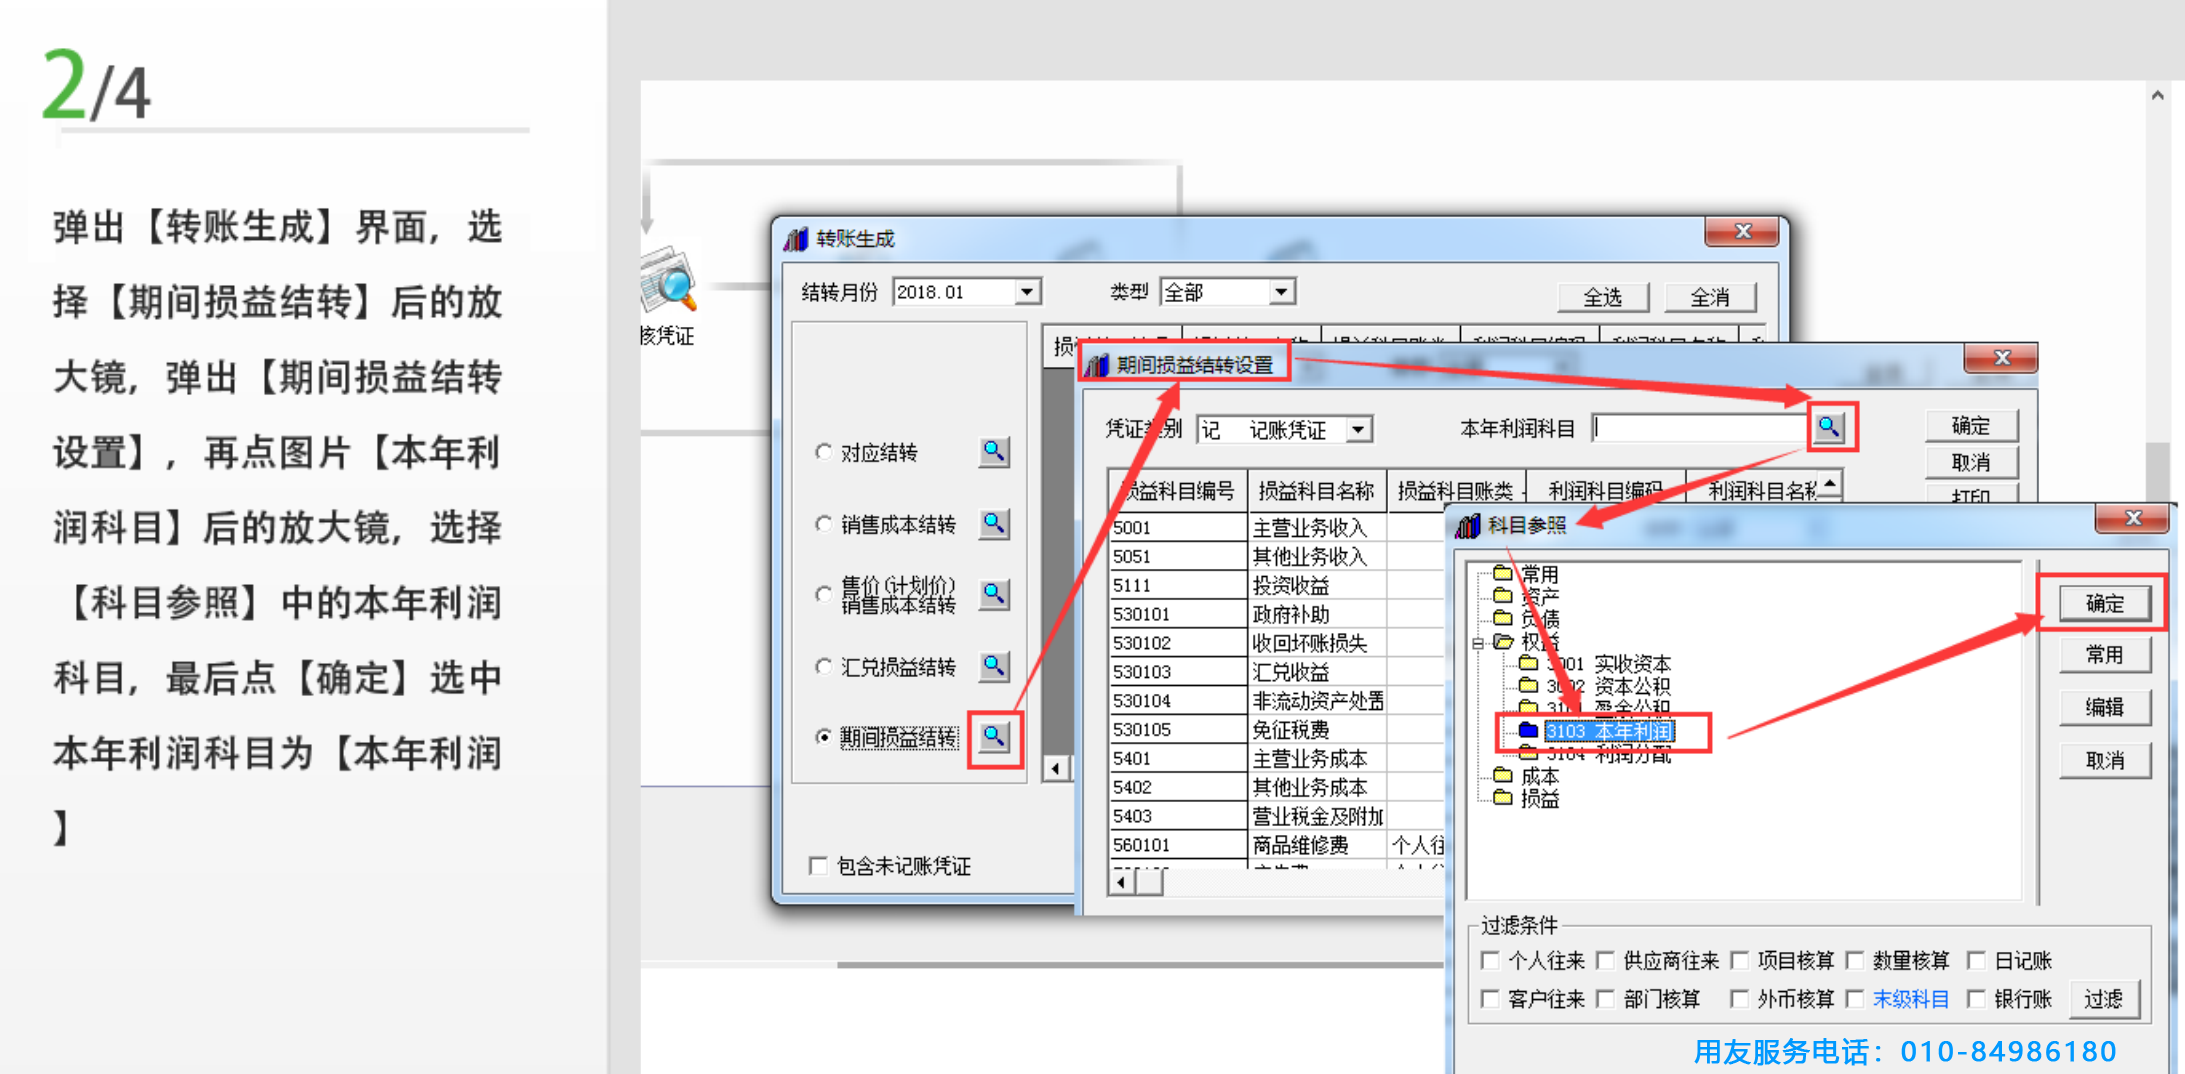Click table cell 530101 account code
Image resolution: width=2185 pixels, height=1074 pixels.
[x=1178, y=614]
